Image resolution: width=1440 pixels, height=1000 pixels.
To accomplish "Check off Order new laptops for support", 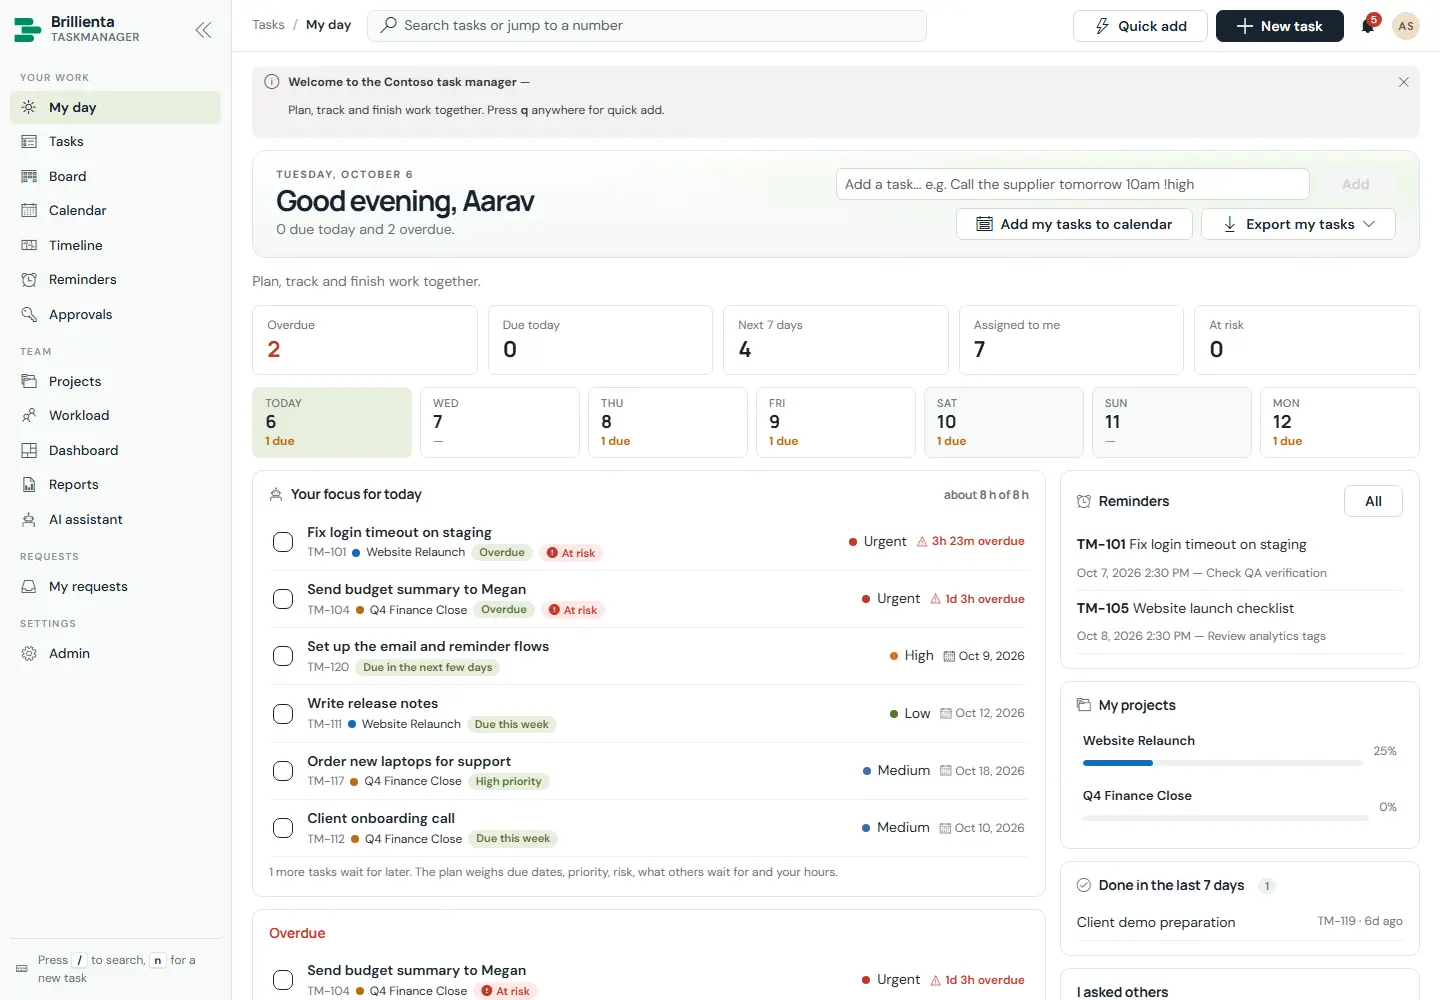I will click(283, 771).
